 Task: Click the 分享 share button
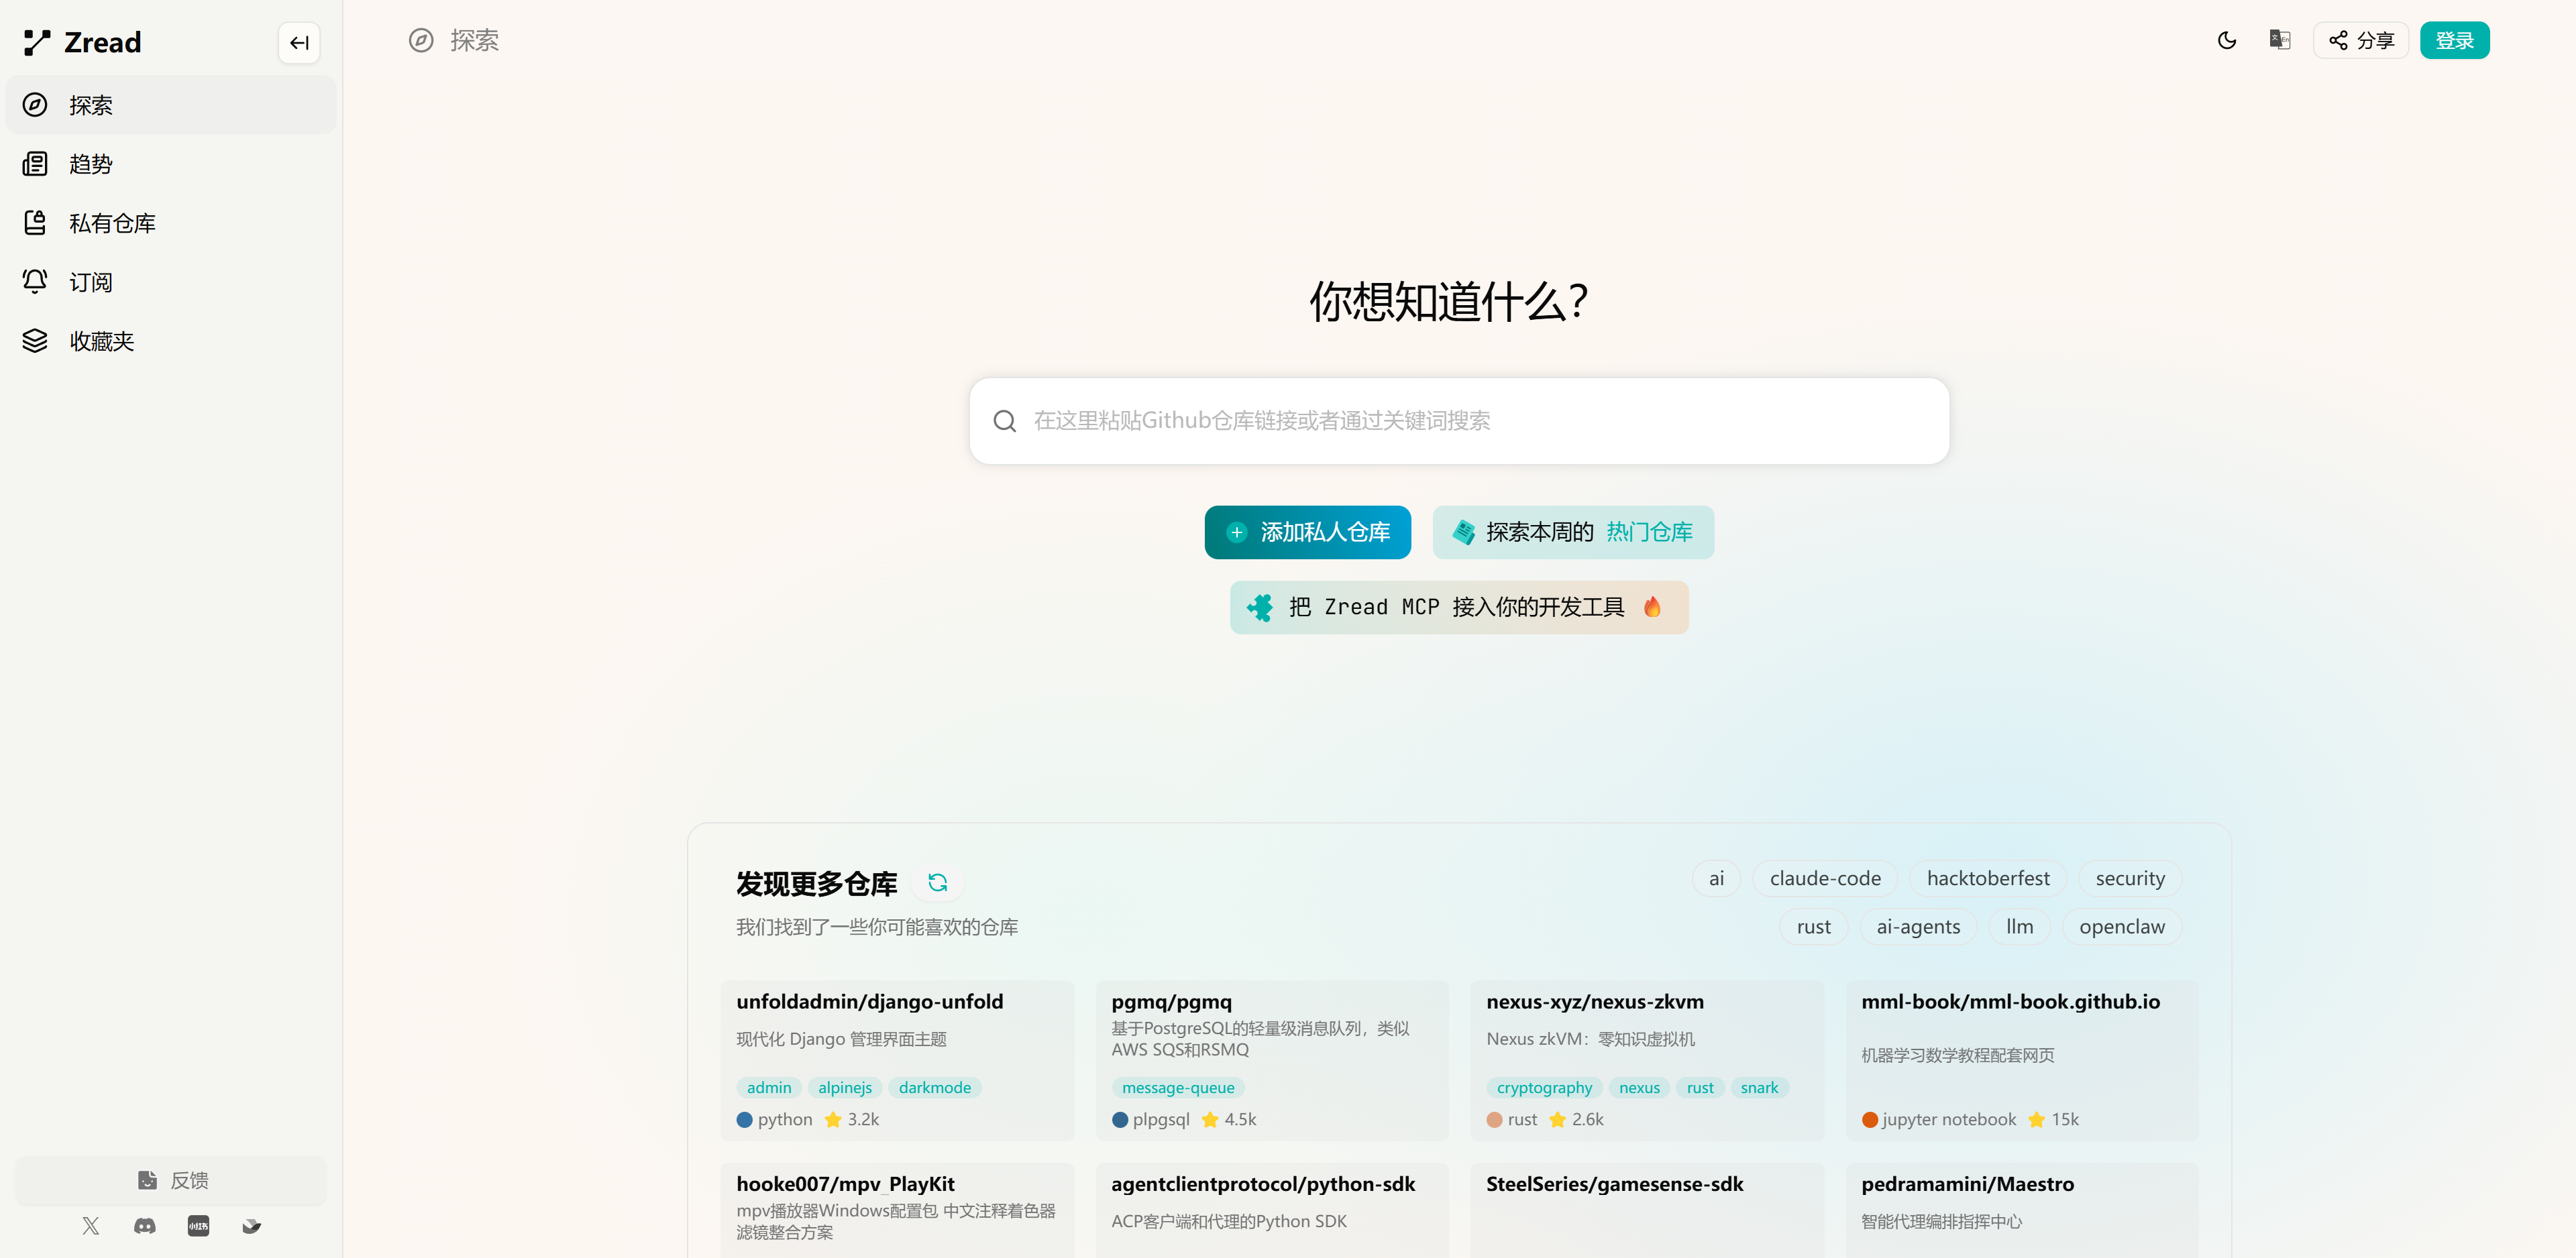2360,40
